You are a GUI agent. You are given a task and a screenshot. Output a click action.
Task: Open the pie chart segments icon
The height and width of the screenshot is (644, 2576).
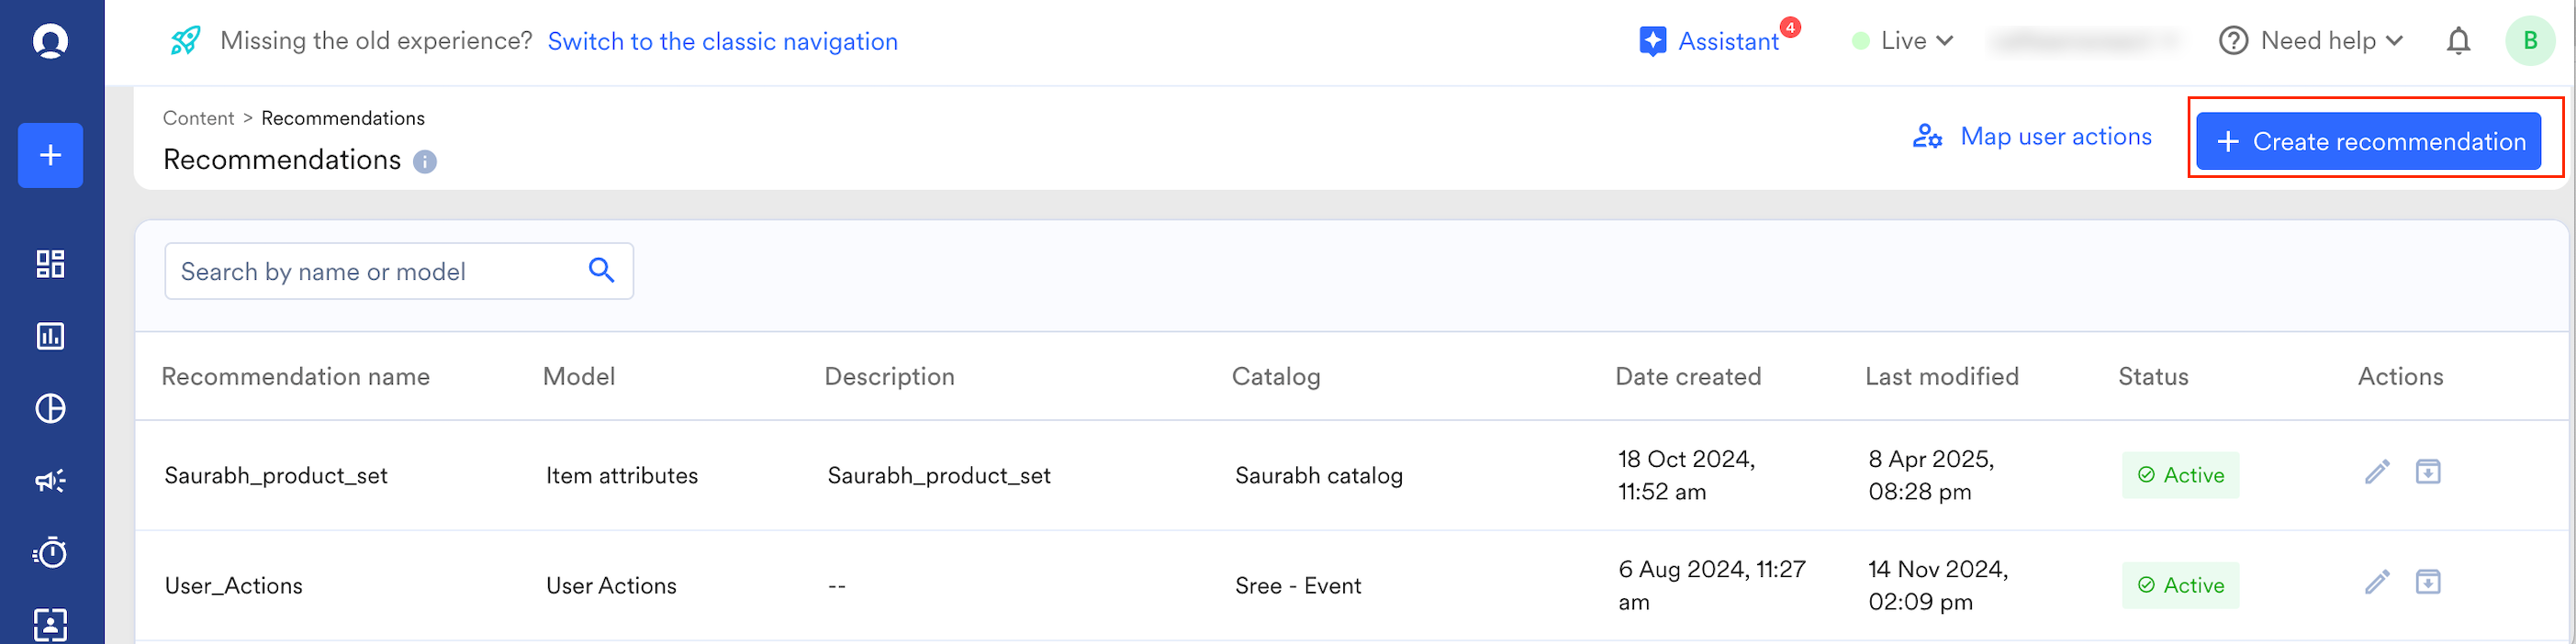coord(50,409)
